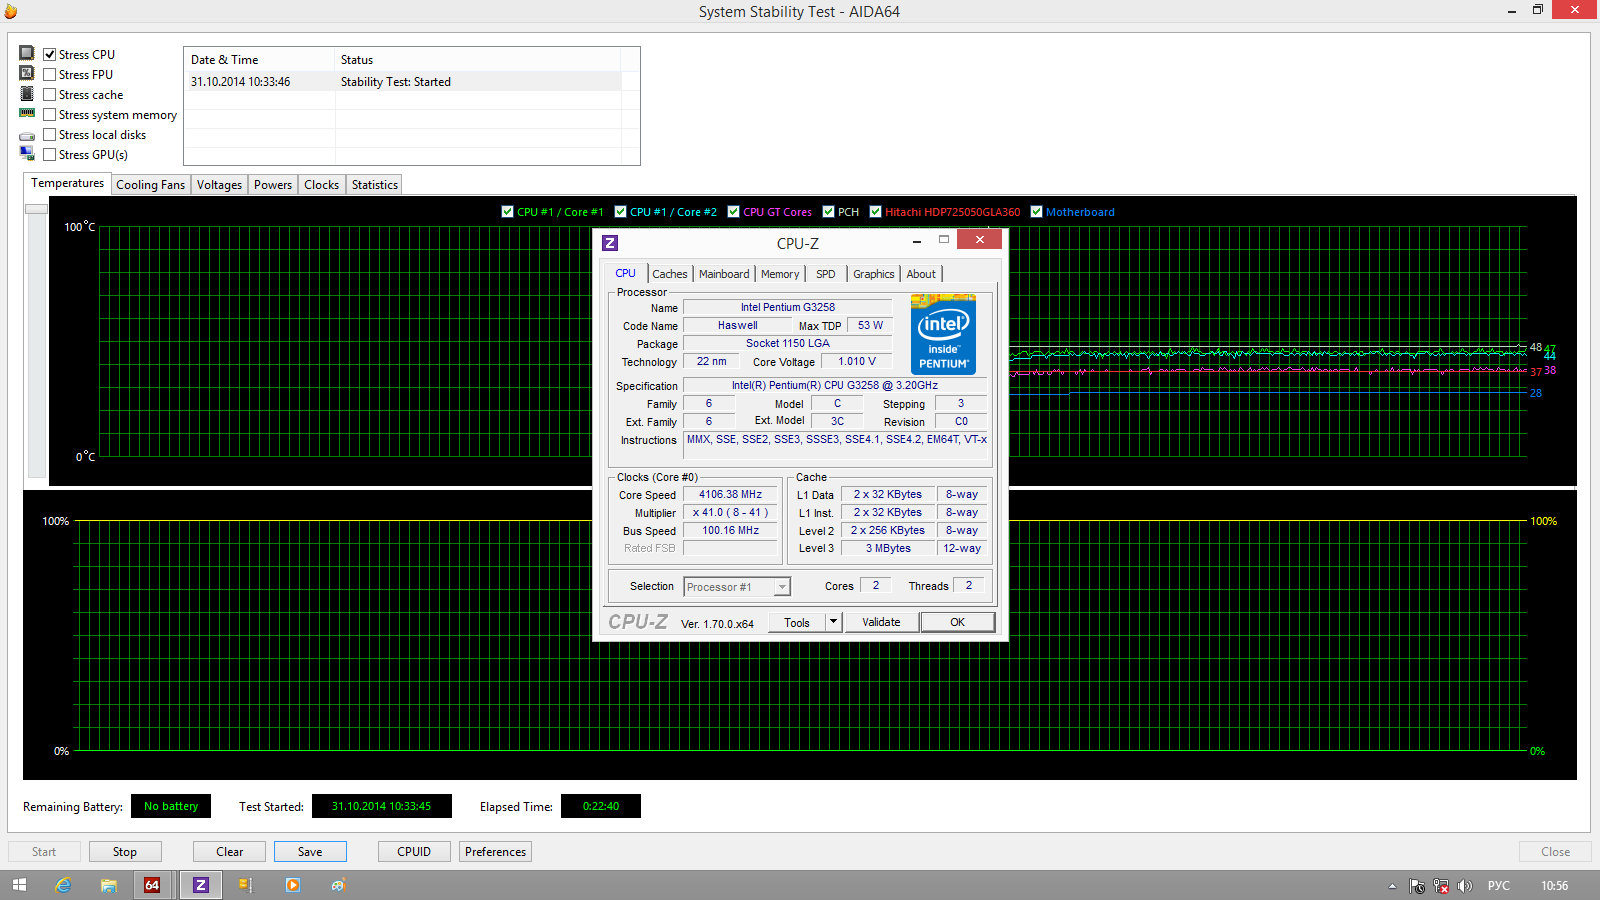Switch to the Cooling Fans tab
Image resolution: width=1600 pixels, height=900 pixels.
[x=150, y=185]
